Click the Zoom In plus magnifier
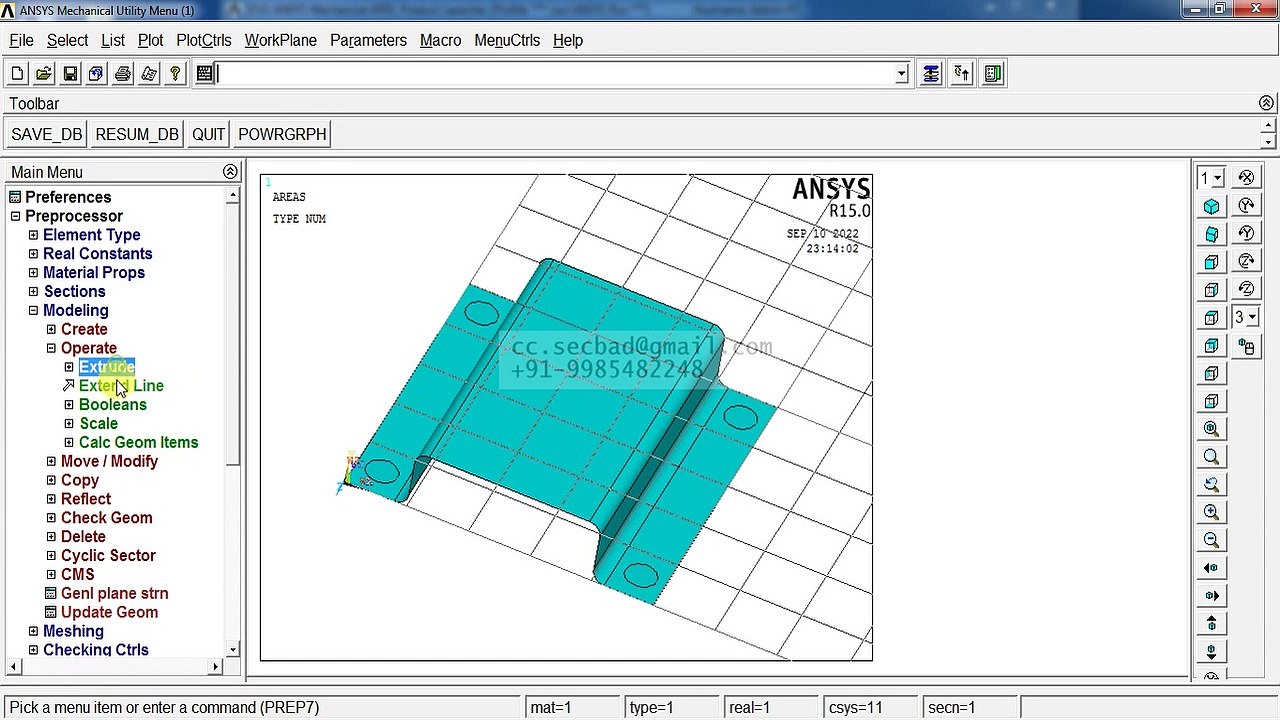The height and width of the screenshot is (720, 1280). point(1212,512)
